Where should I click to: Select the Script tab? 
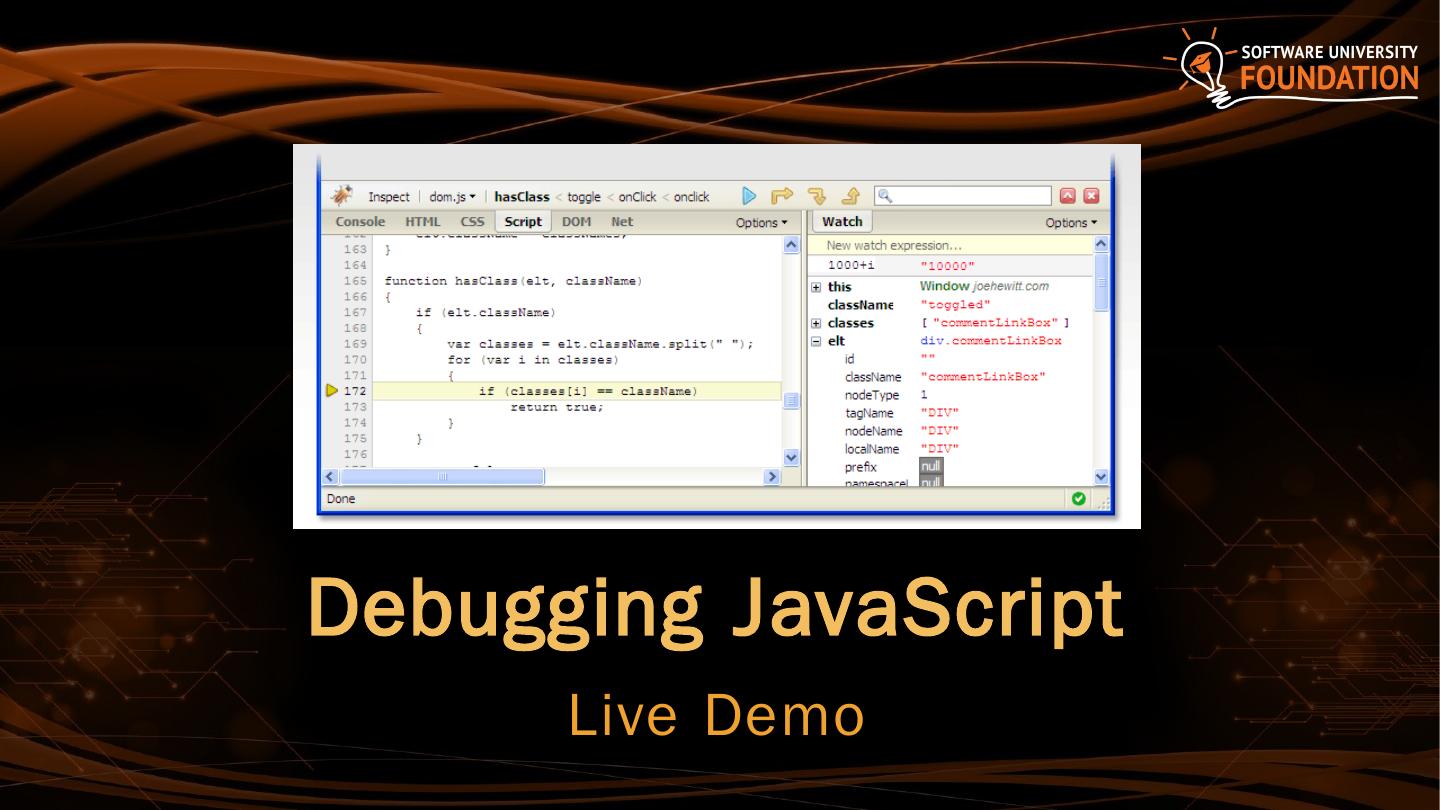coord(523,222)
